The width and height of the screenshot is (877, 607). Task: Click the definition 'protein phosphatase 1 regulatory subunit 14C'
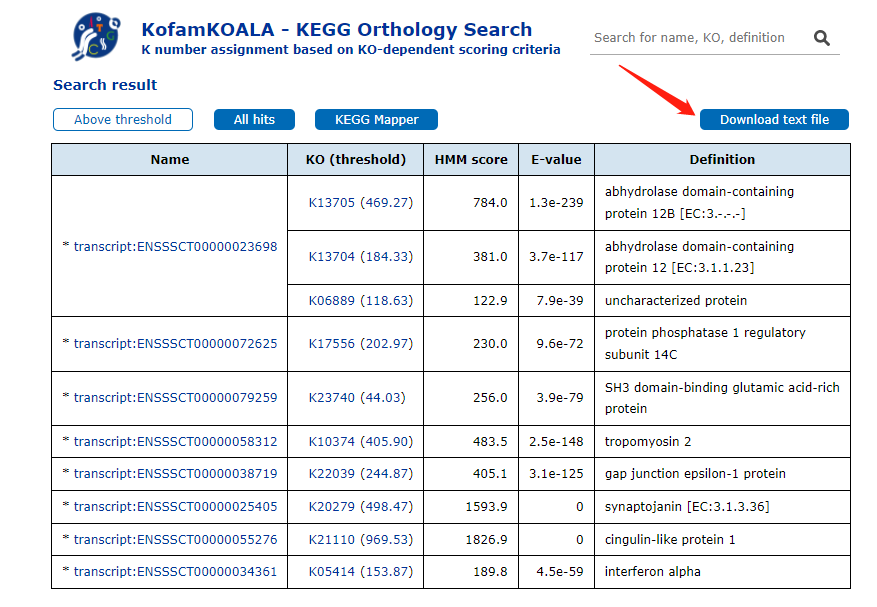[705, 344]
